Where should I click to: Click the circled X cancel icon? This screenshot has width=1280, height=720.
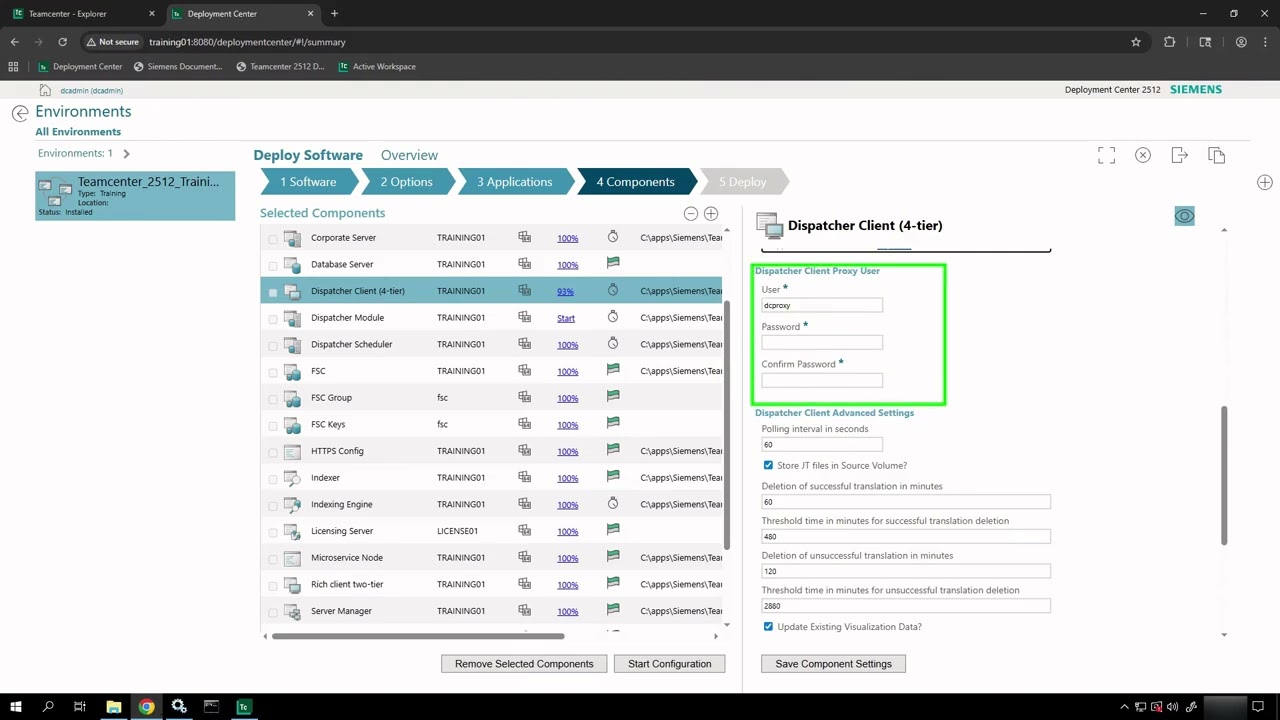[x=1143, y=155]
